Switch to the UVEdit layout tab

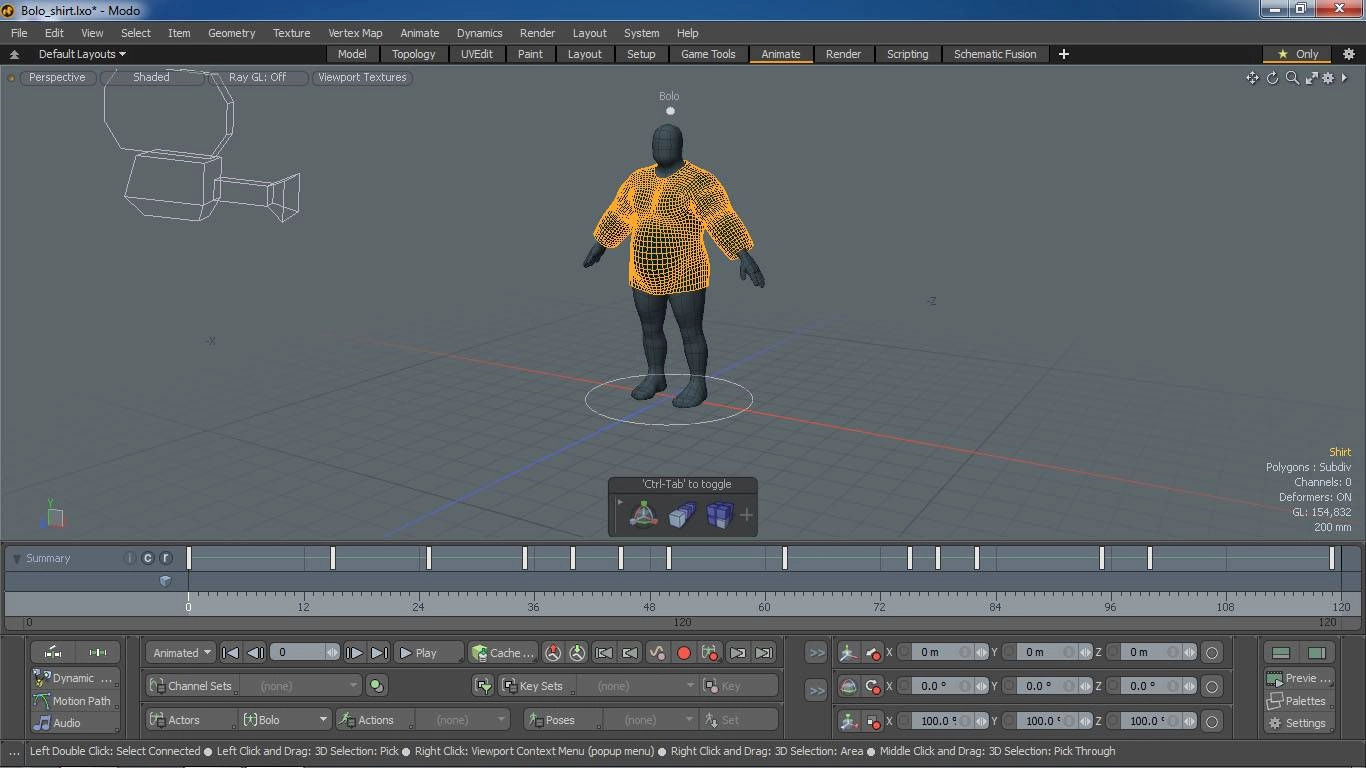[476, 54]
